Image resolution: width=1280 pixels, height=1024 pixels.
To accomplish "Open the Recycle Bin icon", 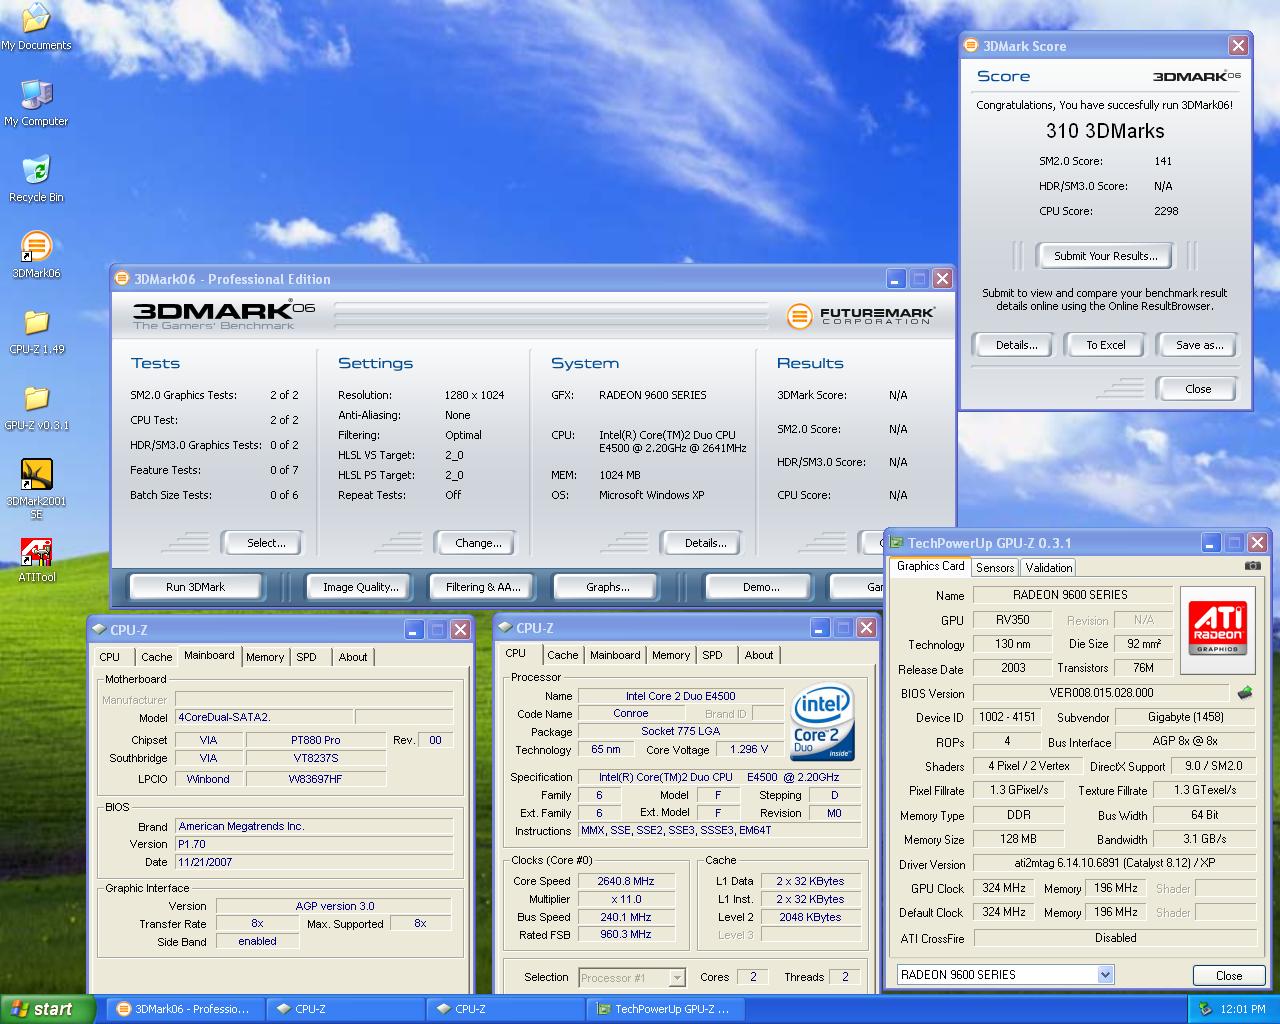I will [36, 179].
